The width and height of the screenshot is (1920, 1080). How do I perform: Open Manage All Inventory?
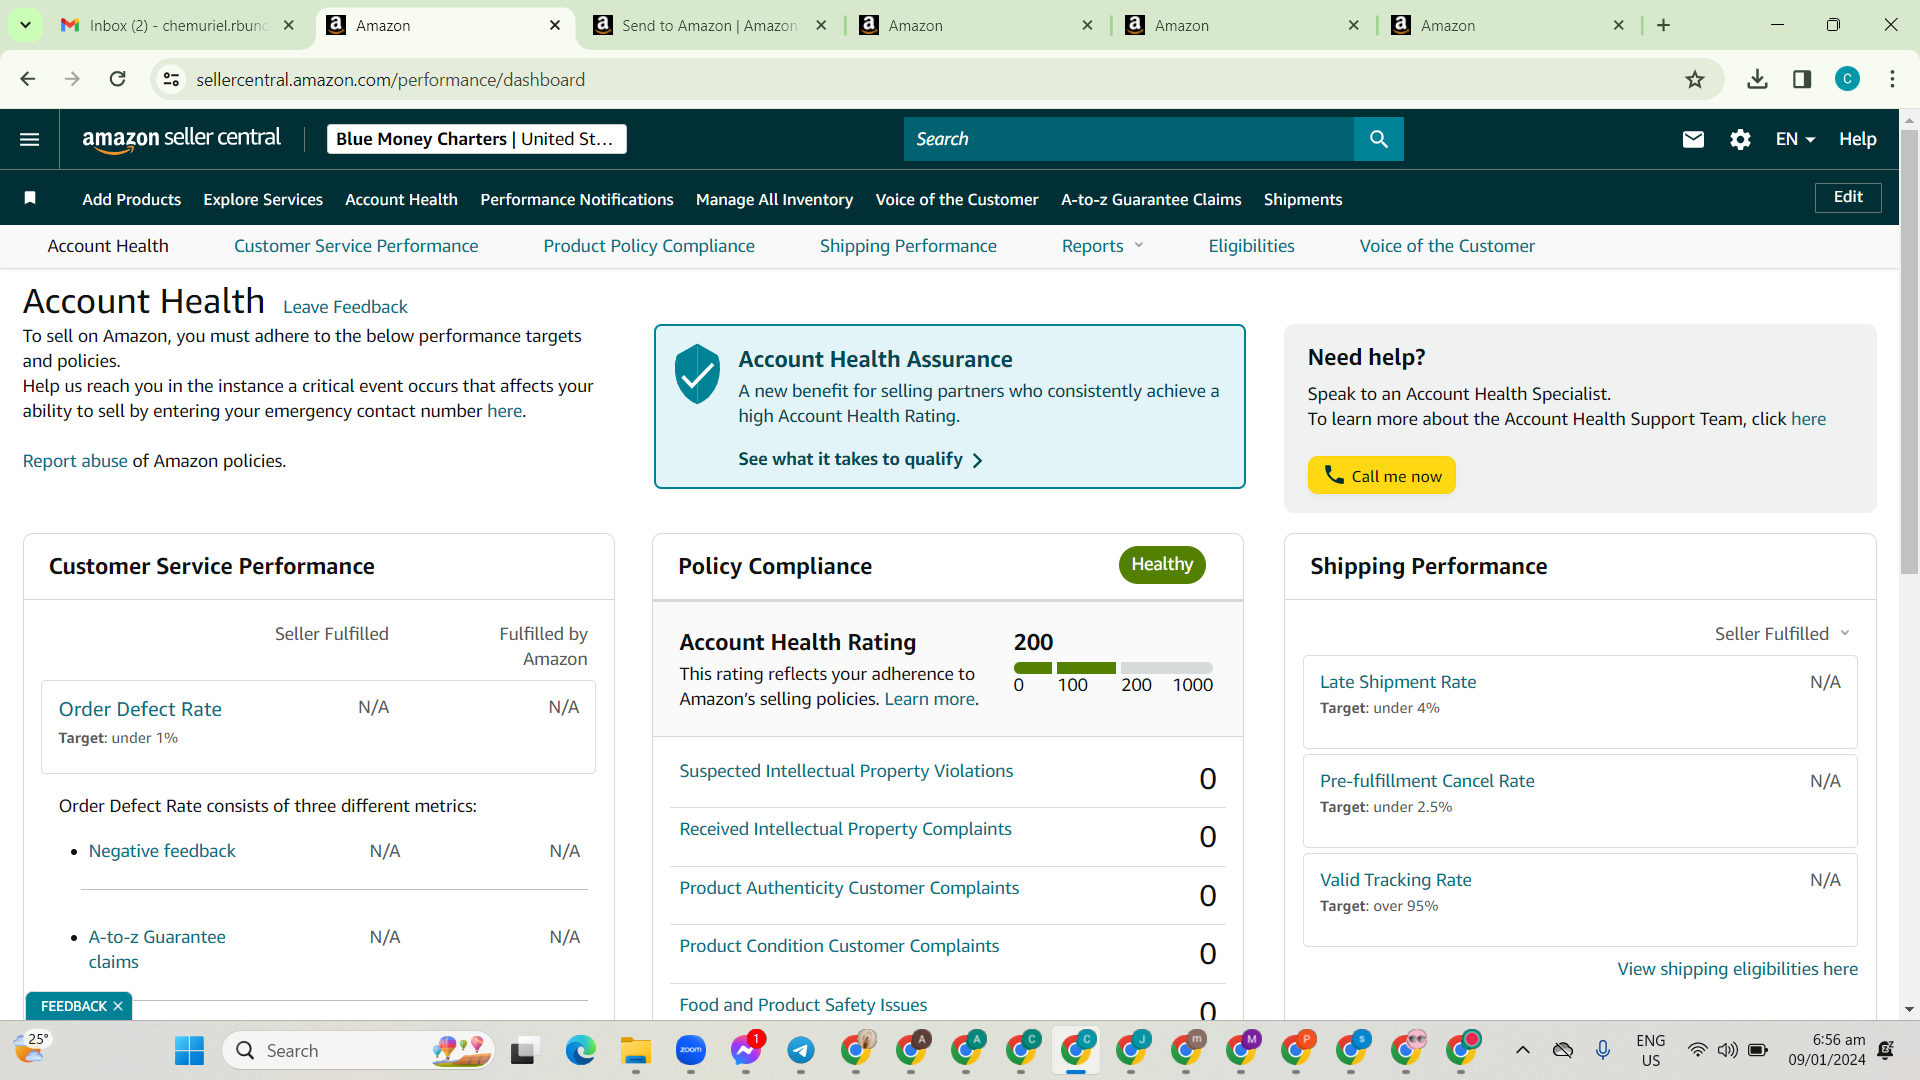[775, 199]
